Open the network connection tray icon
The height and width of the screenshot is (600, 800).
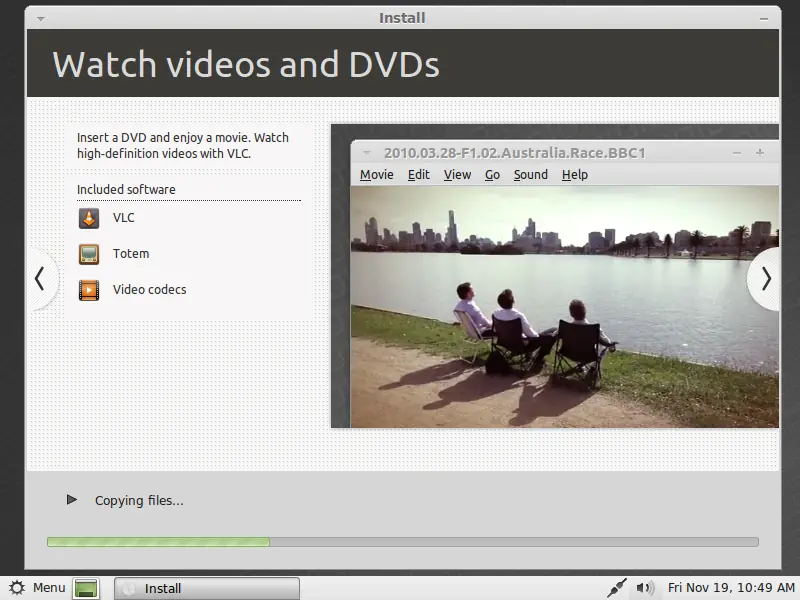pyautogui.click(x=616, y=588)
